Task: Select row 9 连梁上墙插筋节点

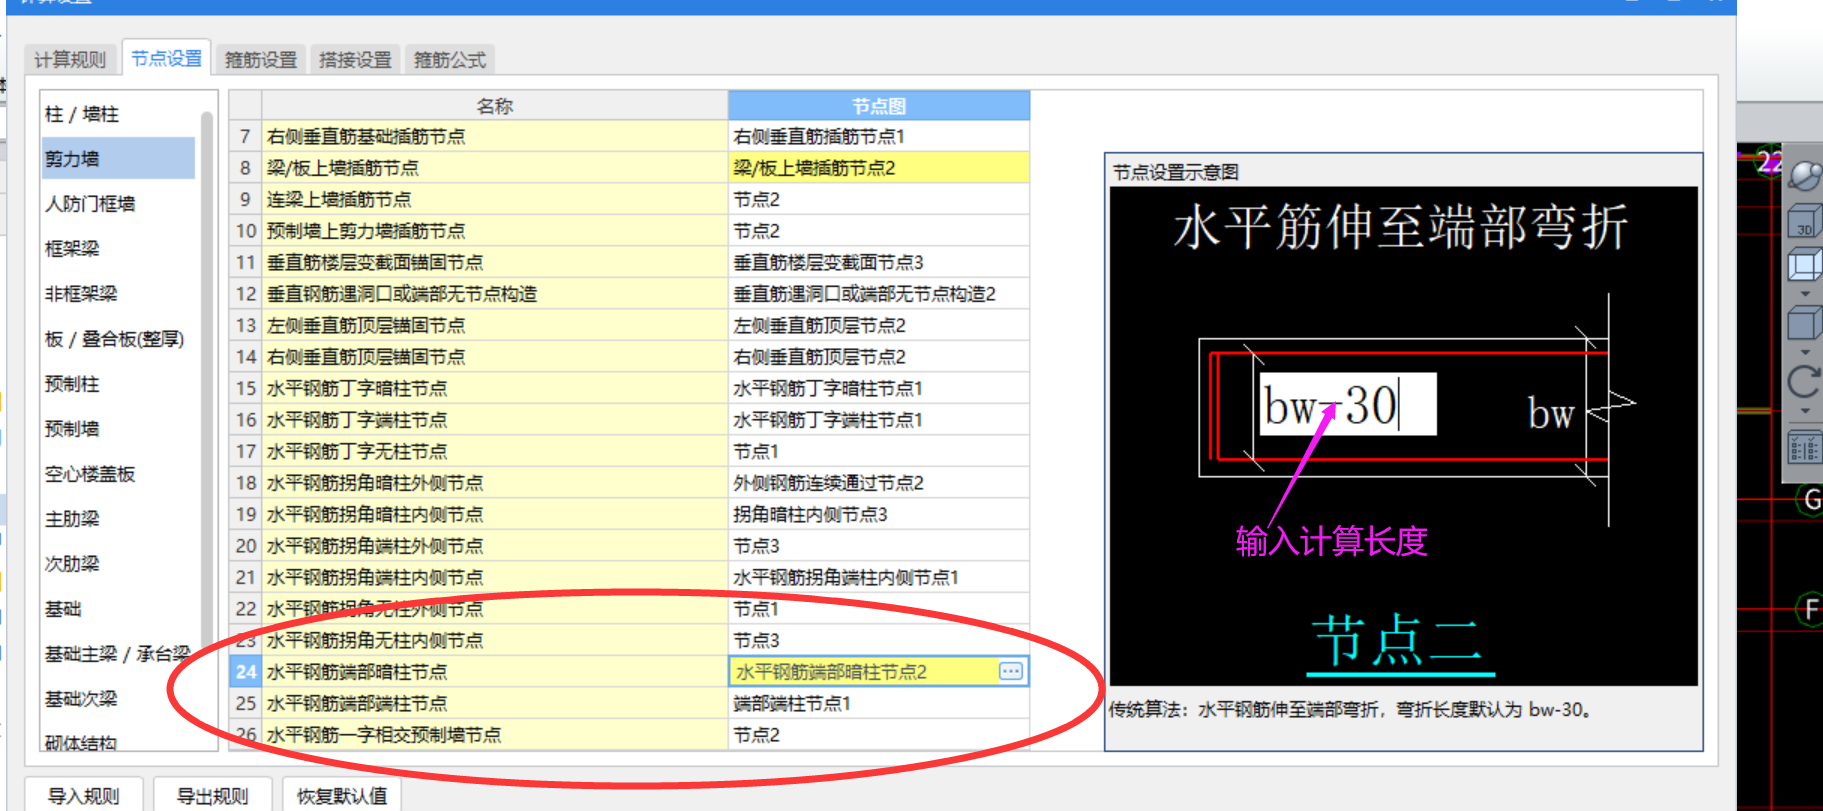Action: (495, 199)
